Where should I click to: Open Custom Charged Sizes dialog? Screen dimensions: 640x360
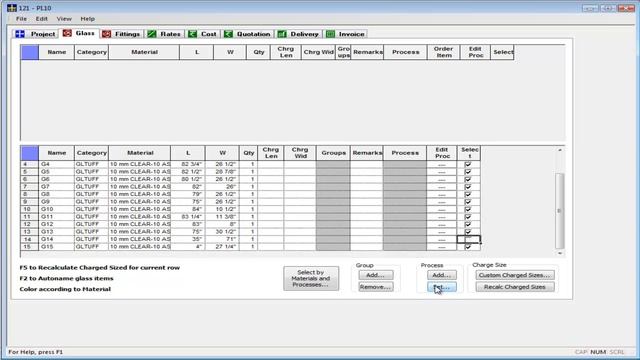[x=515, y=275]
